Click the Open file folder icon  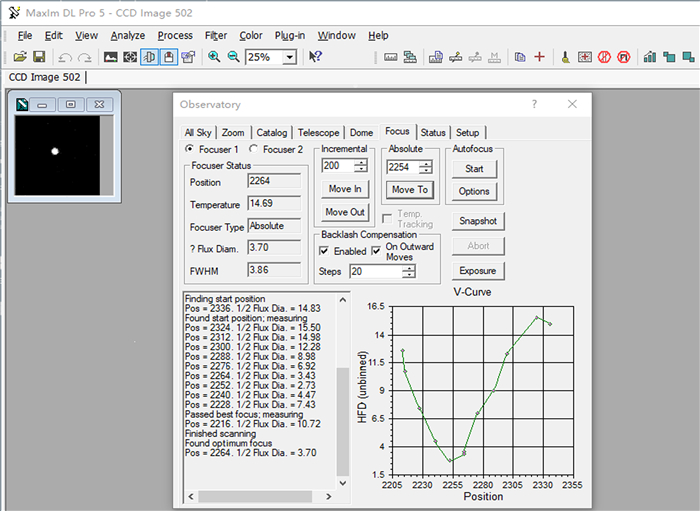[x=20, y=57]
